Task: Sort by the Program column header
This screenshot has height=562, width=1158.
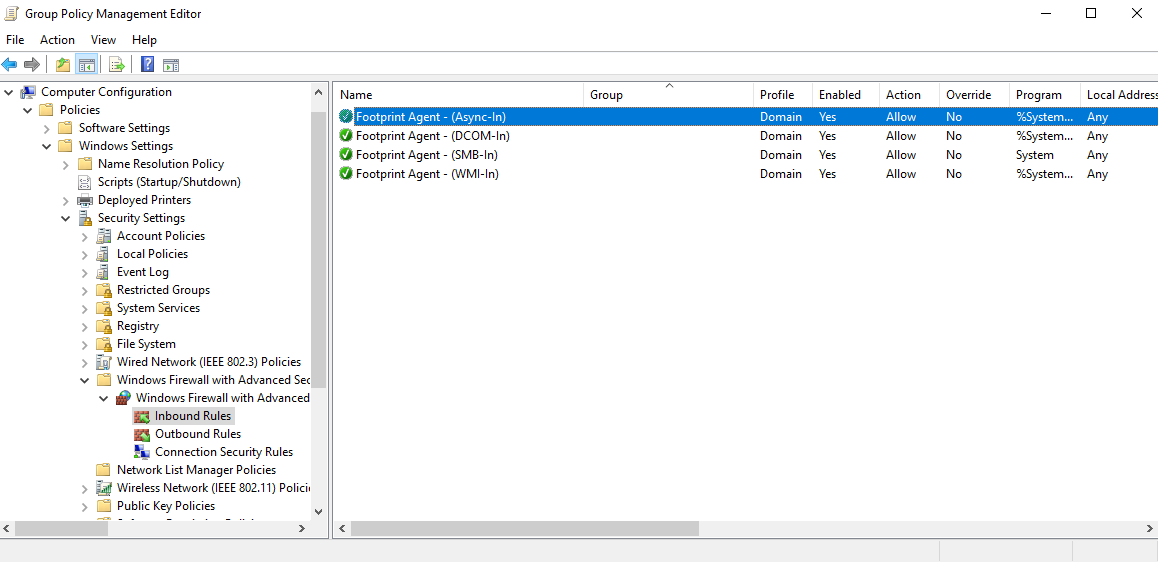Action: coord(1044,95)
